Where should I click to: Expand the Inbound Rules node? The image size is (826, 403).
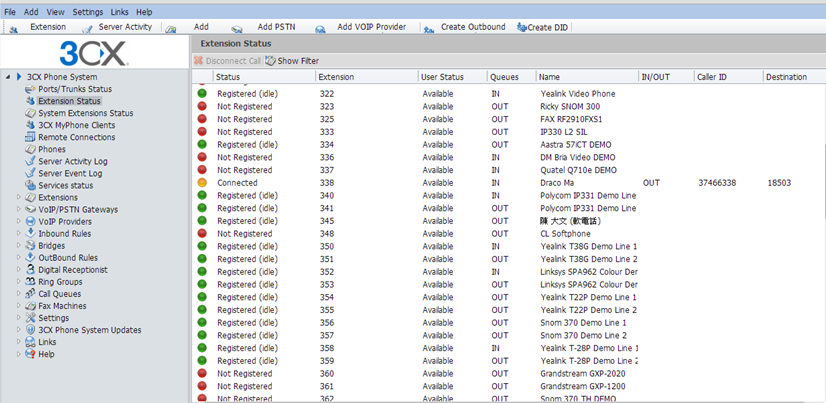click(x=19, y=234)
